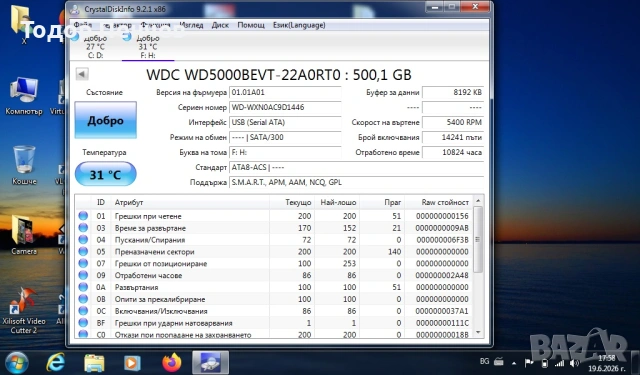Click the buffer size value 8192 KB
Screen dimensions: 640x375
coord(453,92)
